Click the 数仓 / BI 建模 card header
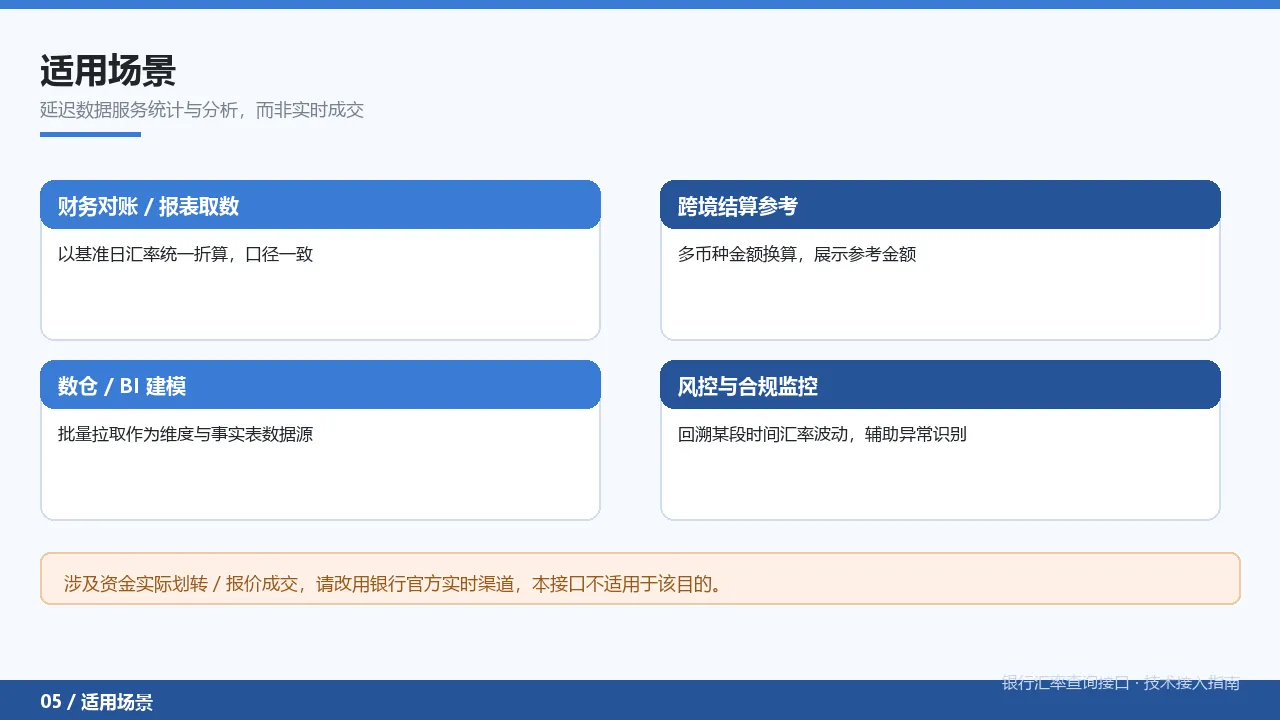Image resolution: width=1280 pixels, height=720 pixels. pyautogui.click(x=320, y=385)
